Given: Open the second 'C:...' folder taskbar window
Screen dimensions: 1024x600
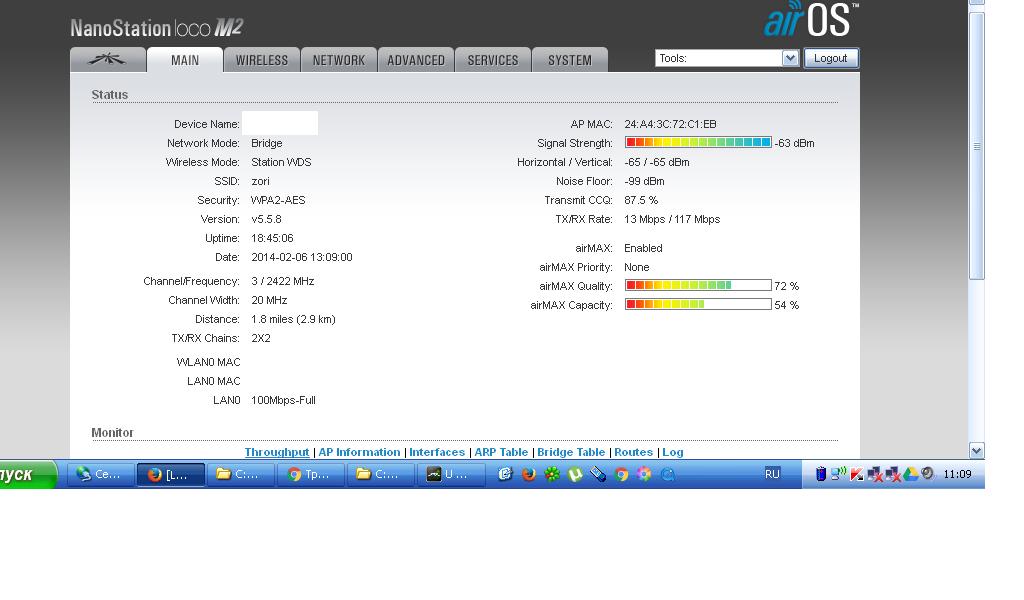Looking at the screenshot, I should pyautogui.click(x=383, y=475).
